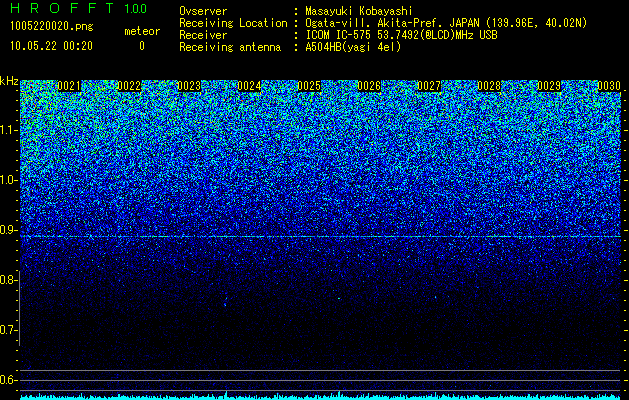629x400 pixels.
Task: Click the kHz axis unit label
Action: pyautogui.click(x=9, y=81)
